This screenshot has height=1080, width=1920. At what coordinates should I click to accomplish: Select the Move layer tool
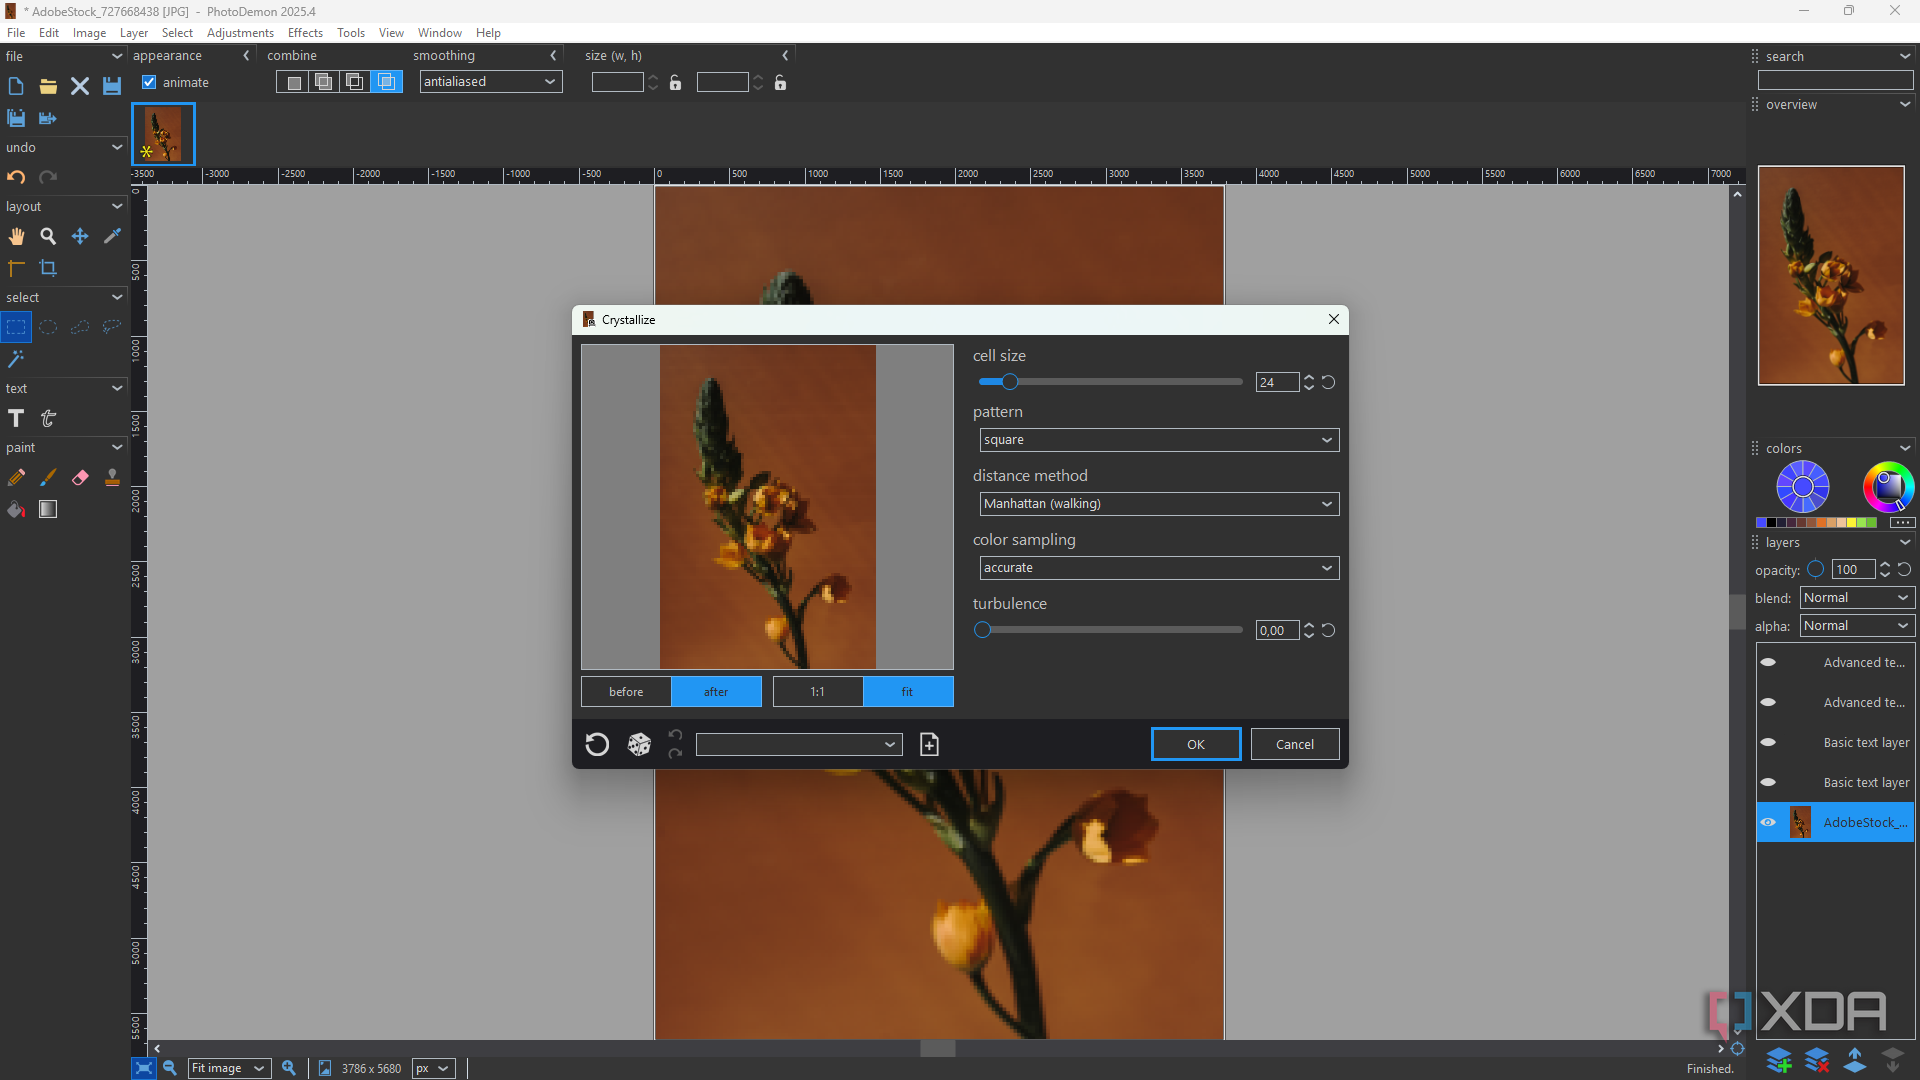80,237
